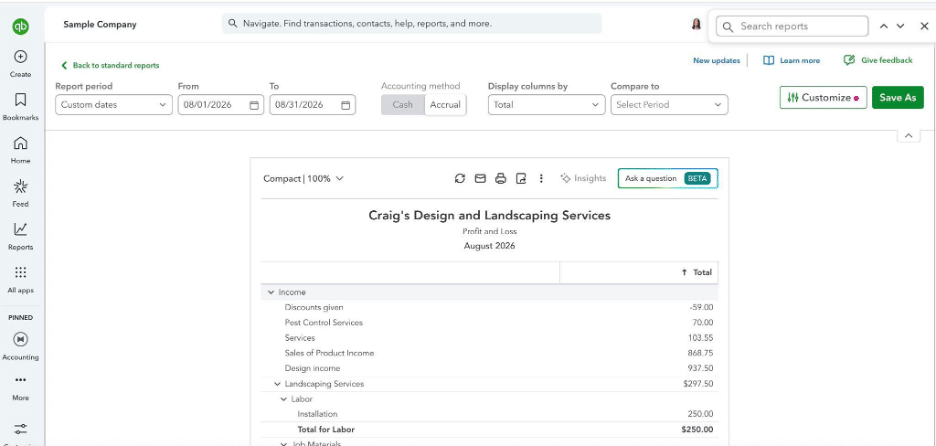The image size is (936, 446).
Task: Click Back to standard reports
Action: click(x=110, y=66)
